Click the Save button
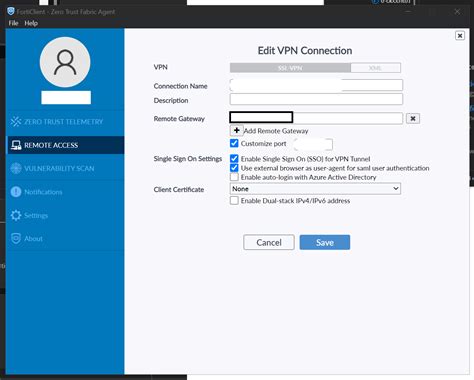The height and width of the screenshot is (380, 474). pos(325,242)
